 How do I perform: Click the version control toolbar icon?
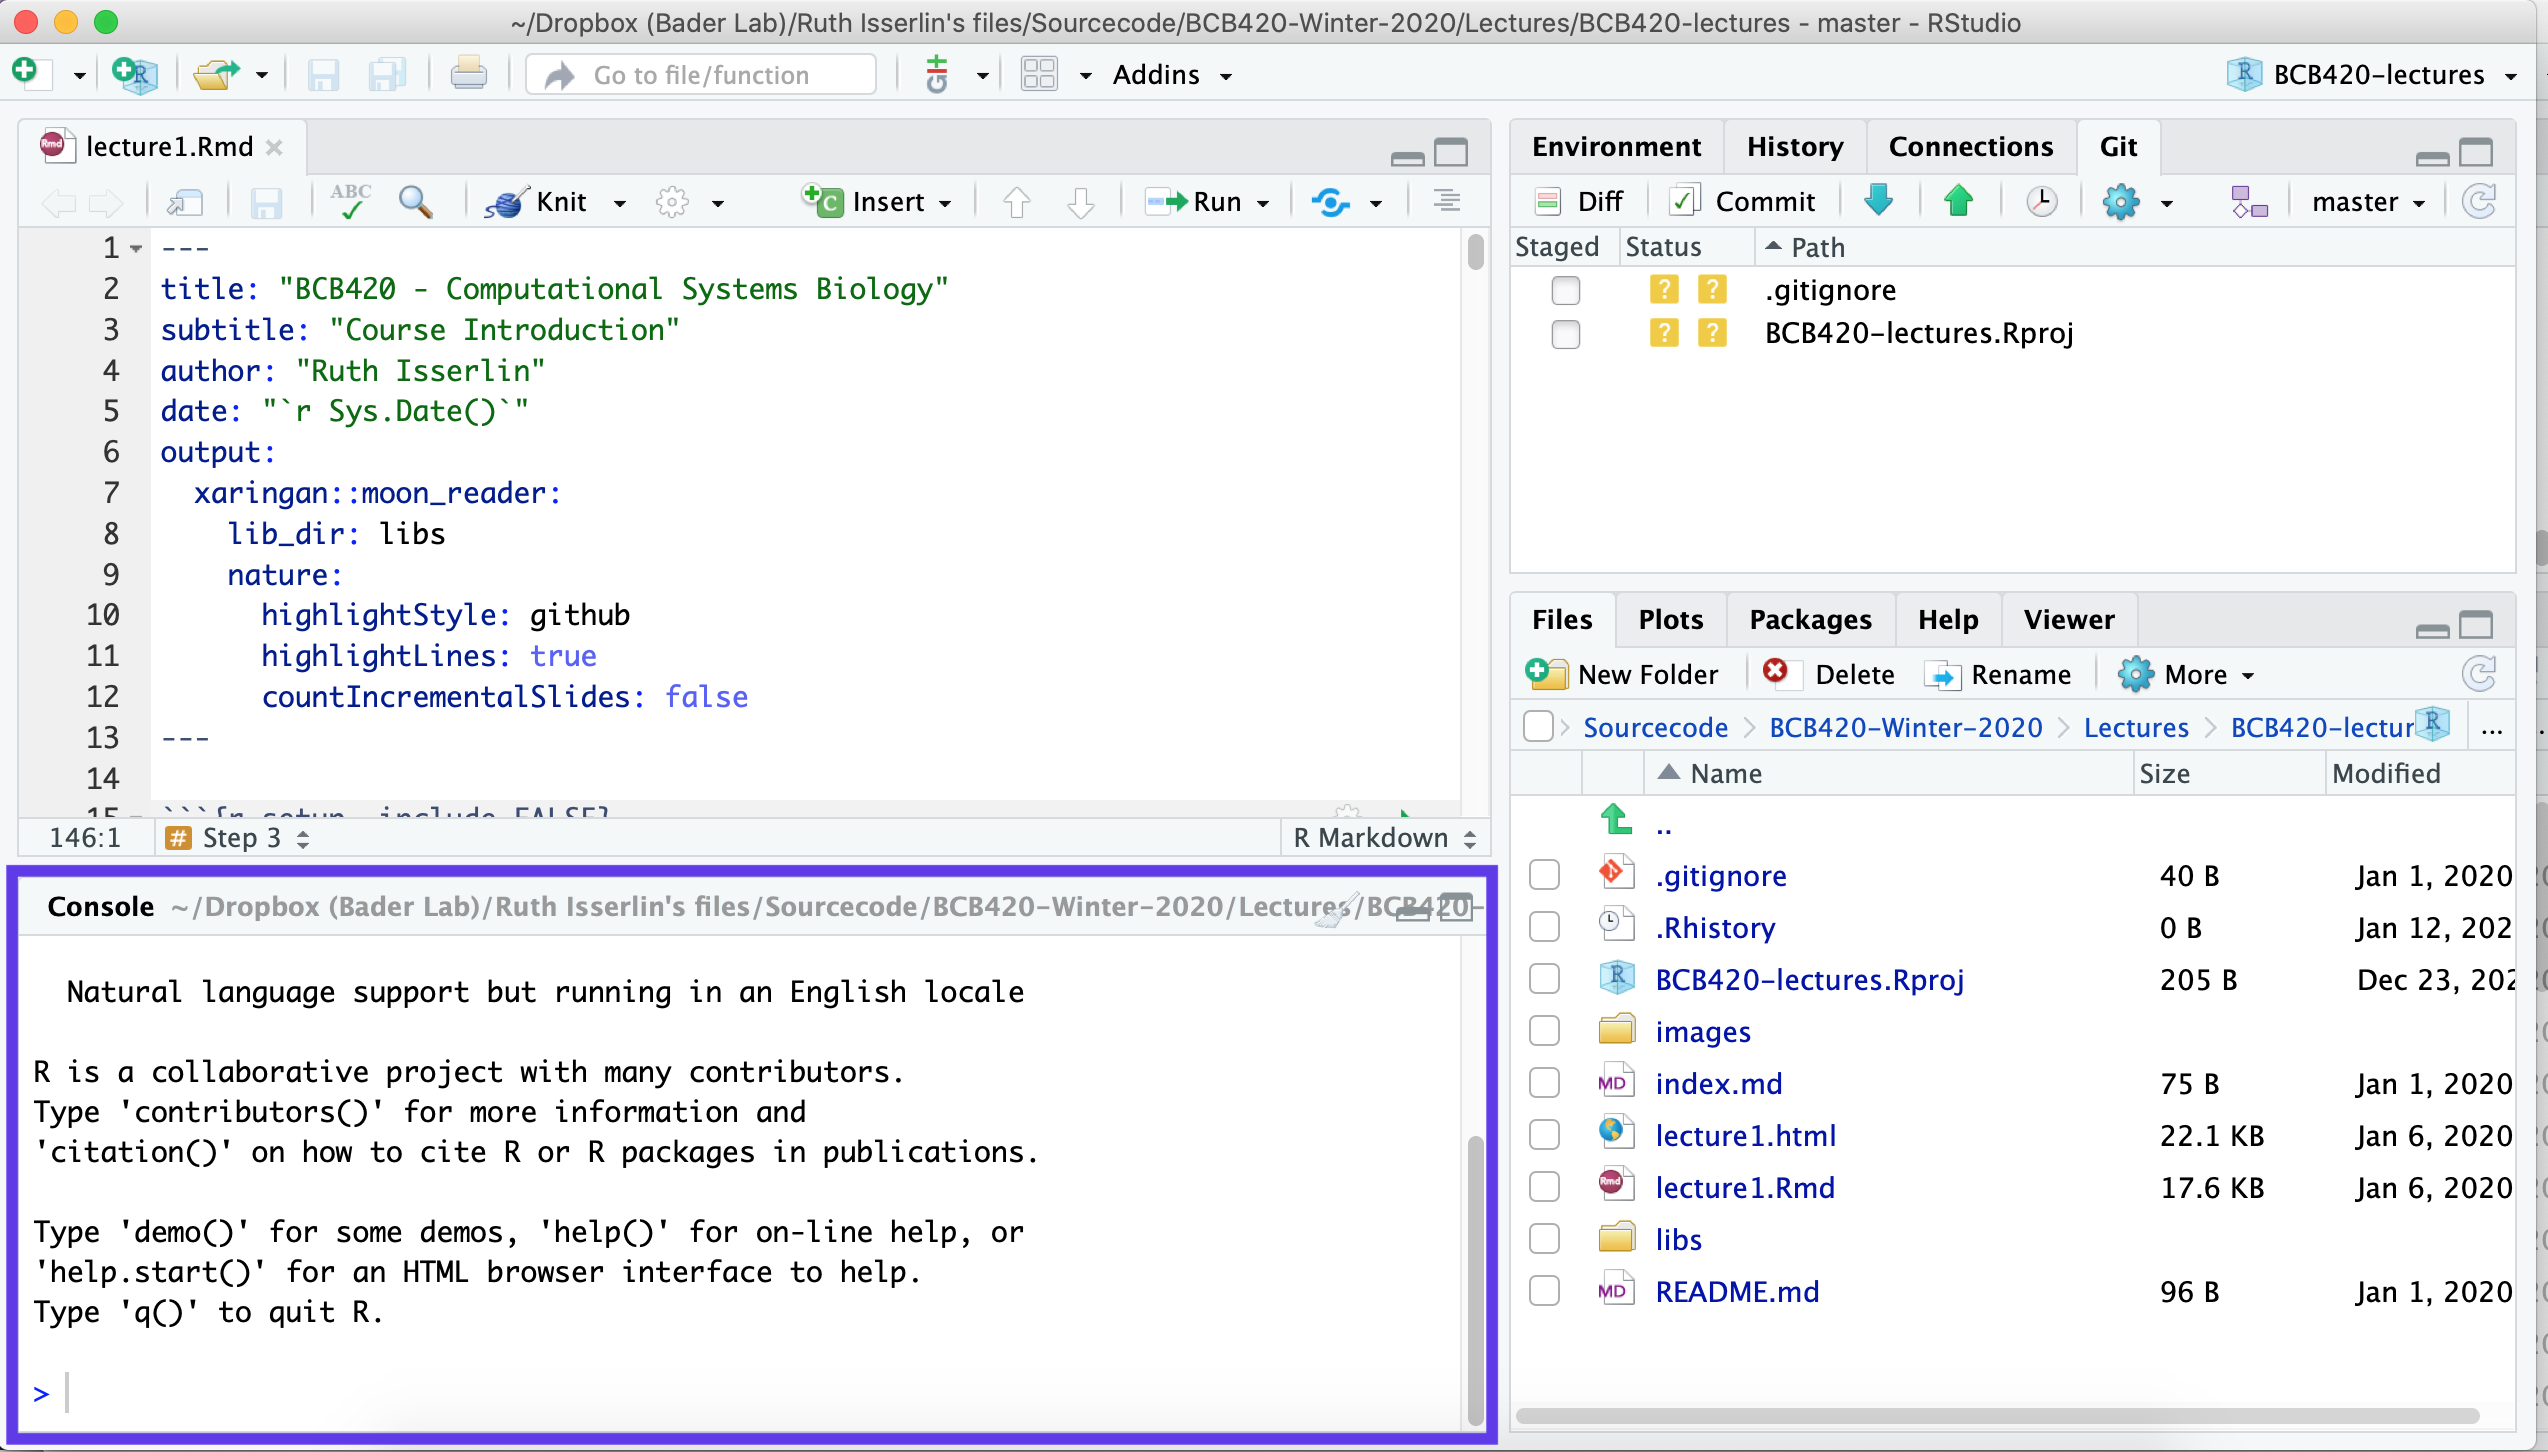[x=937, y=74]
